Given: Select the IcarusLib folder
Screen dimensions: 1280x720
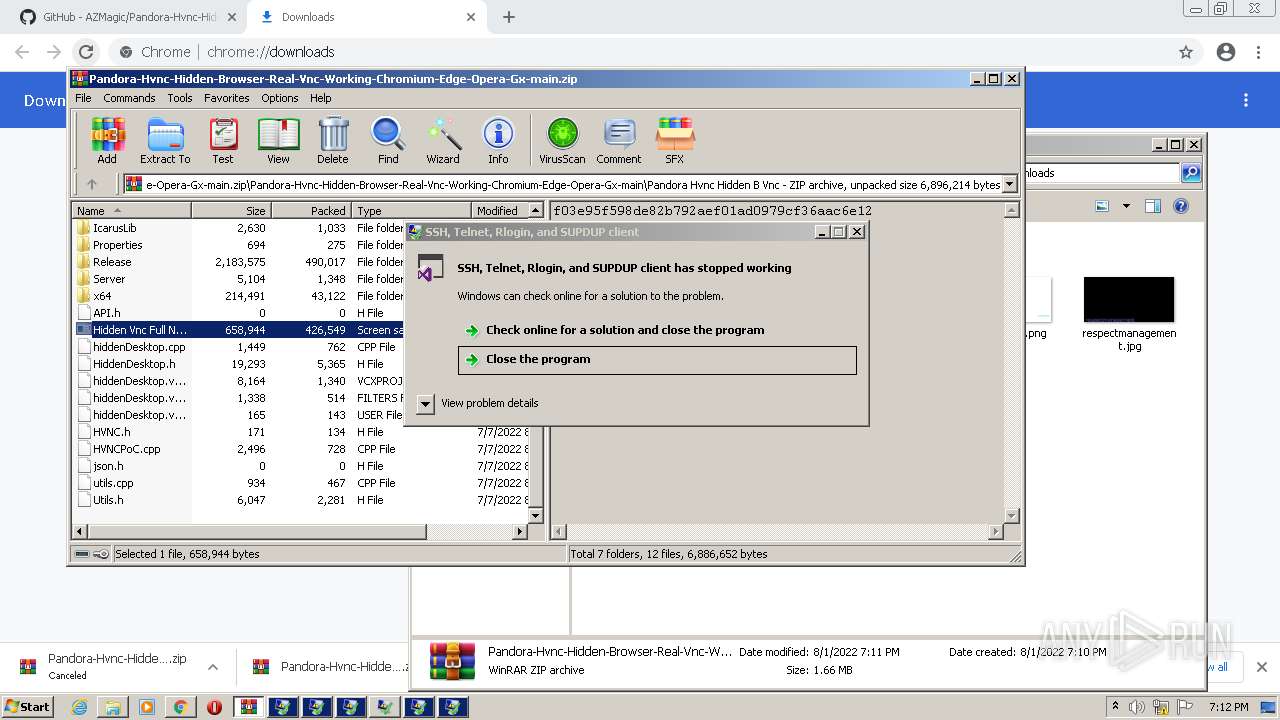Looking at the screenshot, I should (114, 228).
